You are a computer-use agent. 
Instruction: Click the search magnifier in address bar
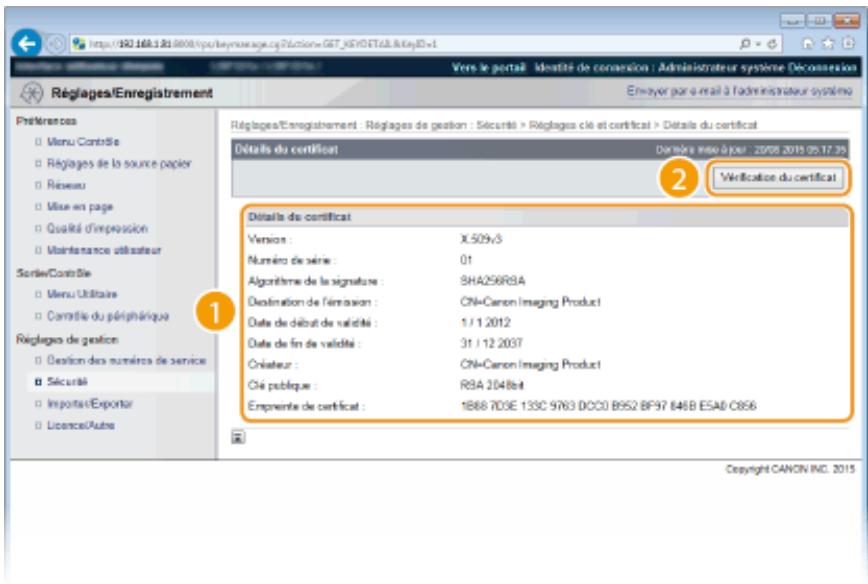[745, 44]
